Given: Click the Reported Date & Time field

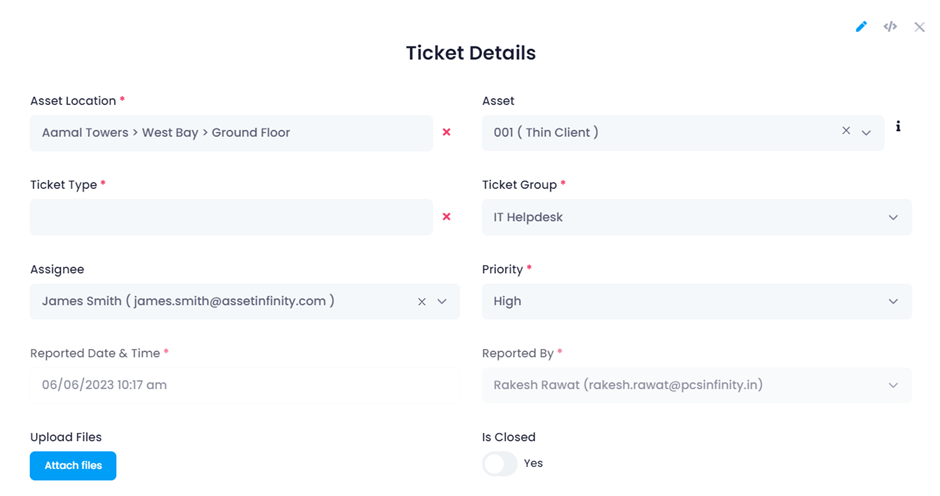Looking at the screenshot, I should [244, 385].
